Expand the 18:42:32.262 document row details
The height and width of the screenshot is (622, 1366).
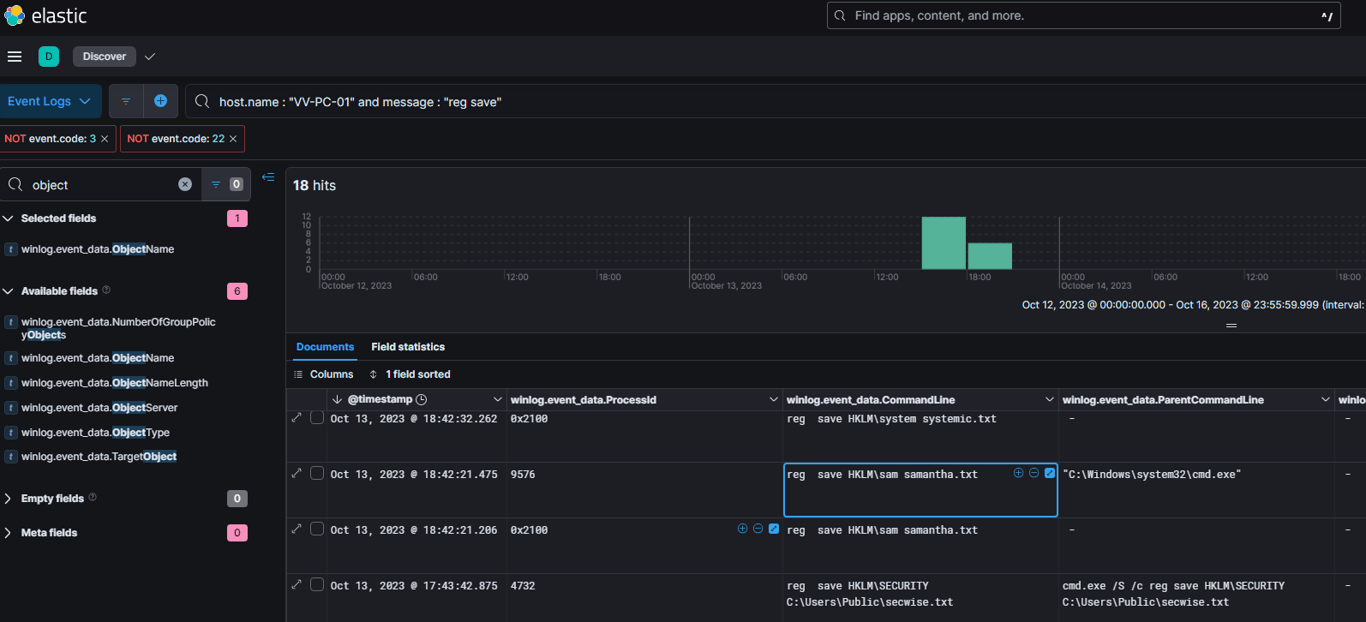point(296,418)
